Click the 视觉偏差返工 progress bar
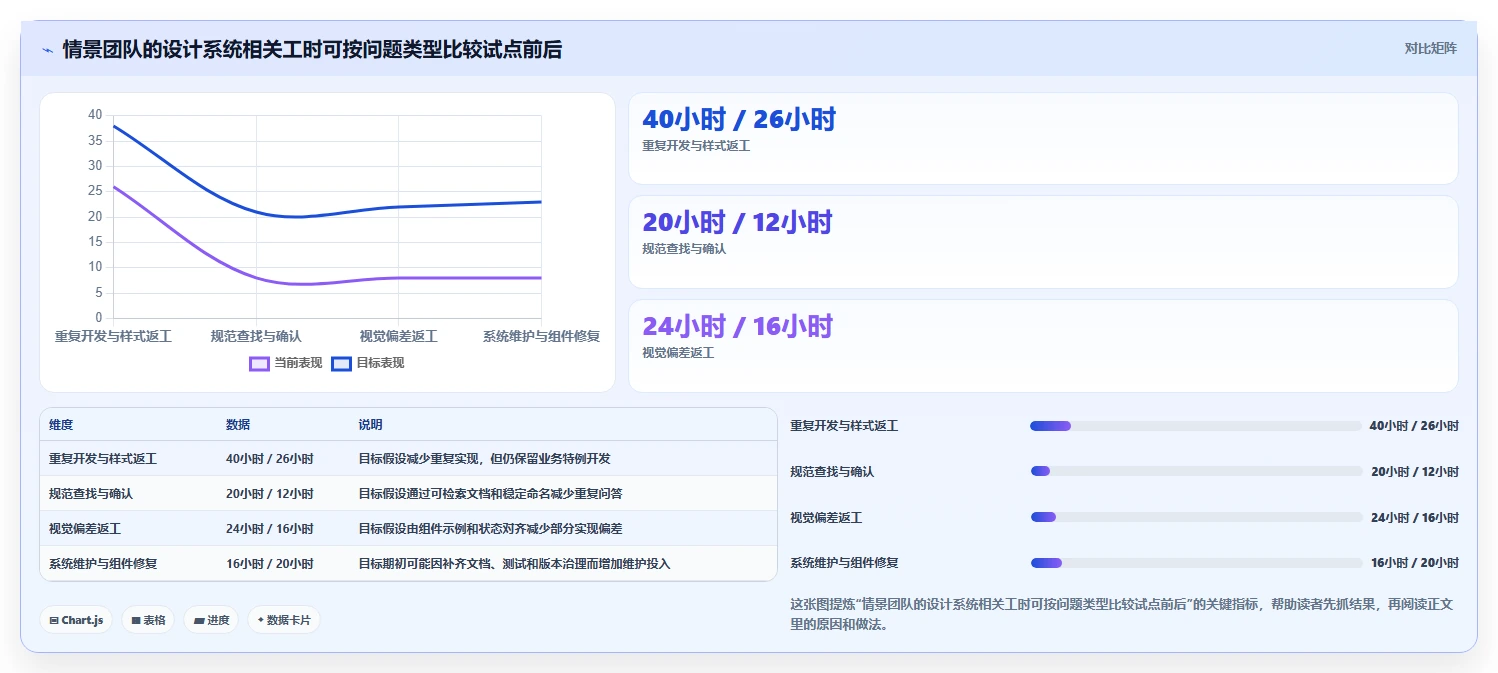The width and height of the screenshot is (1498, 673). pos(1196,517)
